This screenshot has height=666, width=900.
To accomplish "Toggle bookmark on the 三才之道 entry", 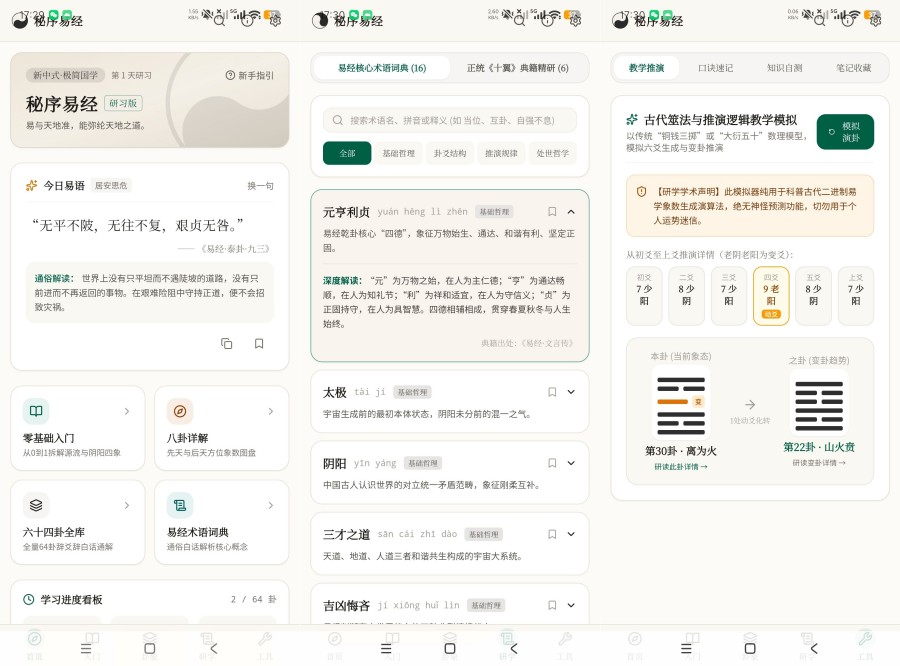I will tap(552, 535).
